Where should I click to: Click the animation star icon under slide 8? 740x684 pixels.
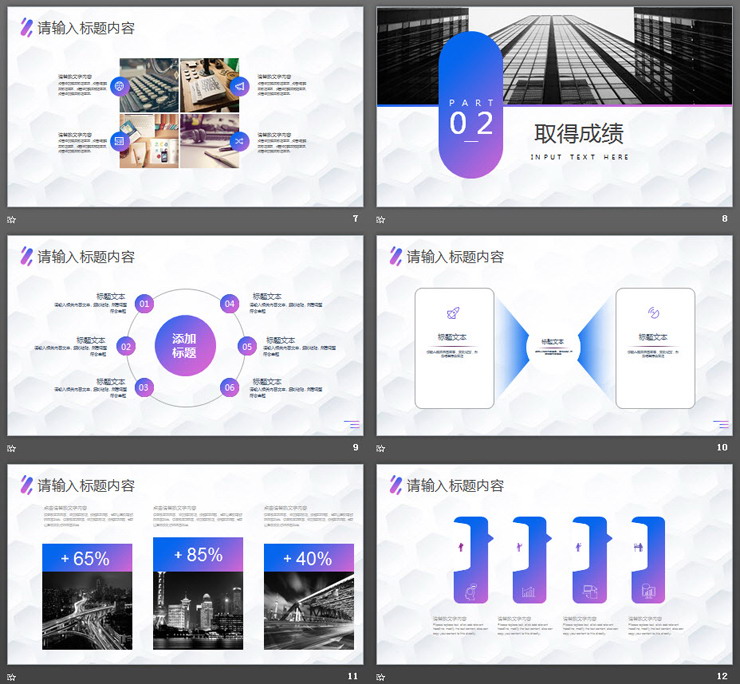[x=380, y=220]
